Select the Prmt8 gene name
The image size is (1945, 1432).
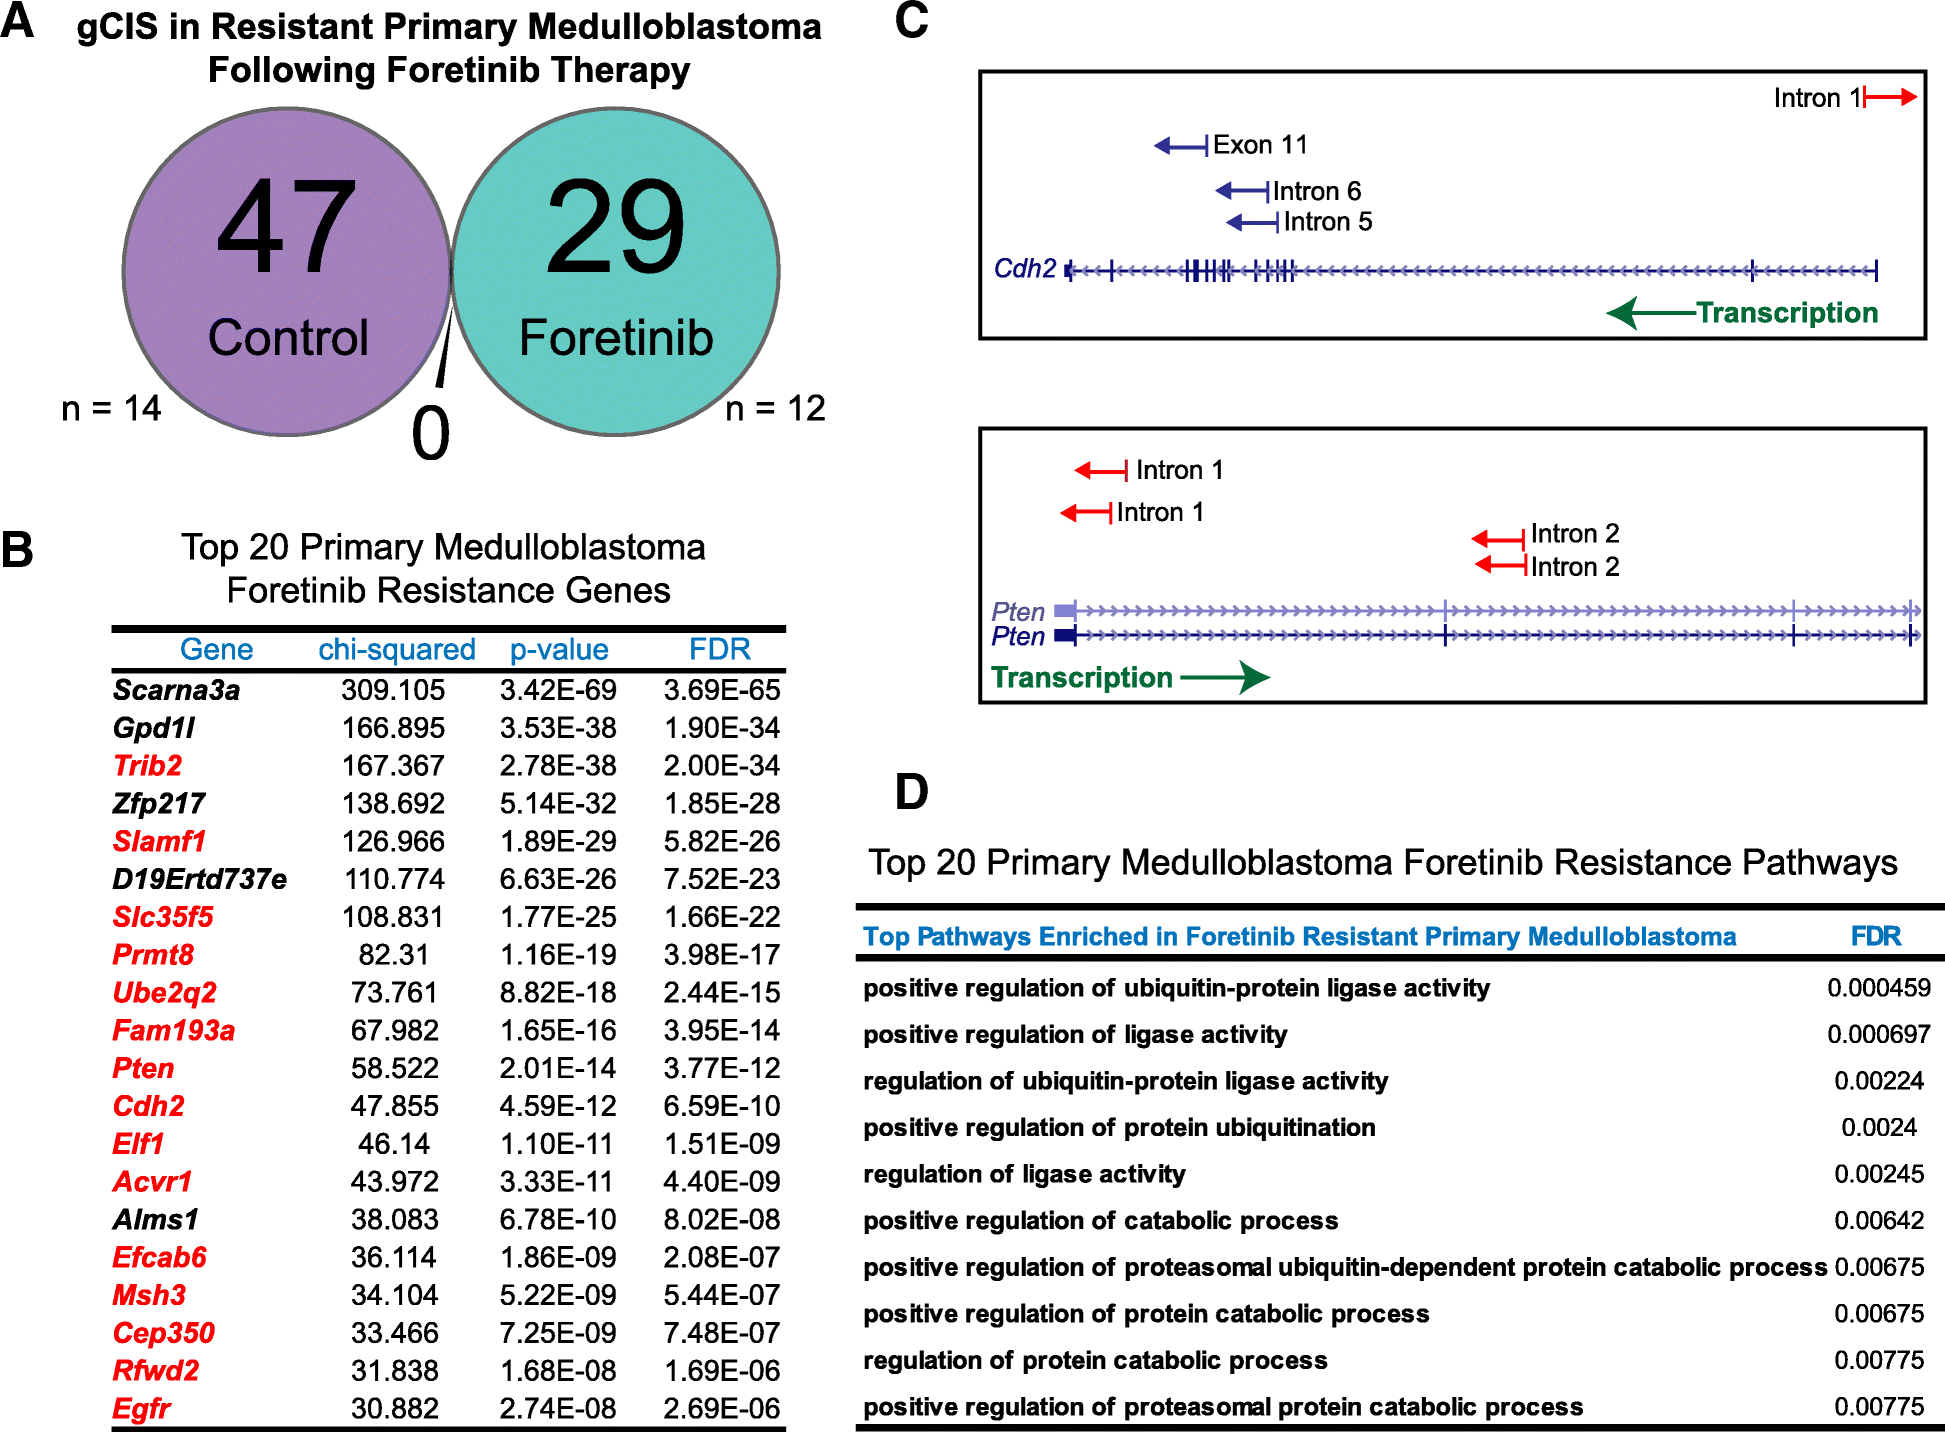tap(153, 955)
